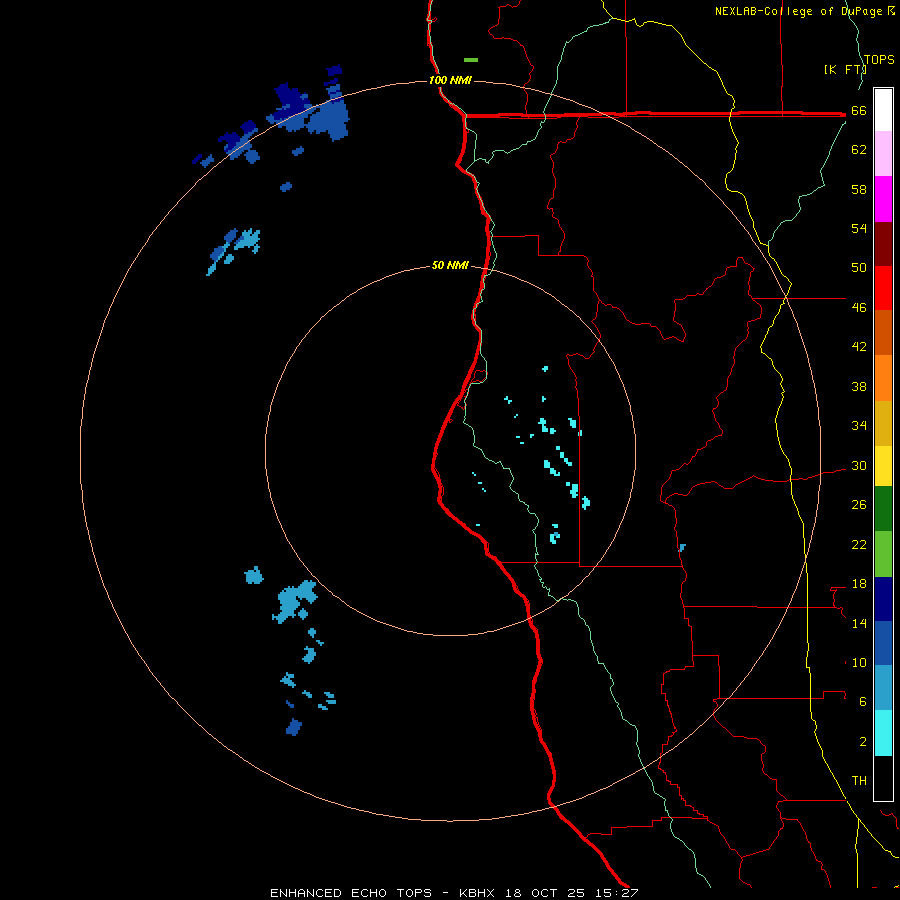Screen dimensions: 900x900
Task: Click the '22' legend value
Action: tap(859, 545)
